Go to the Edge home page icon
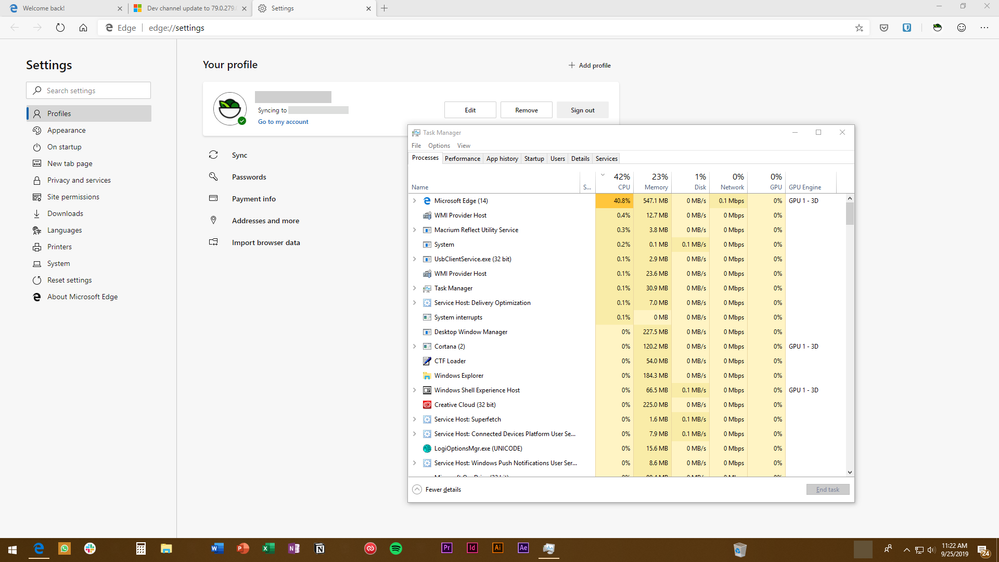Viewport: 999px width, 562px height. click(x=83, y=27)
